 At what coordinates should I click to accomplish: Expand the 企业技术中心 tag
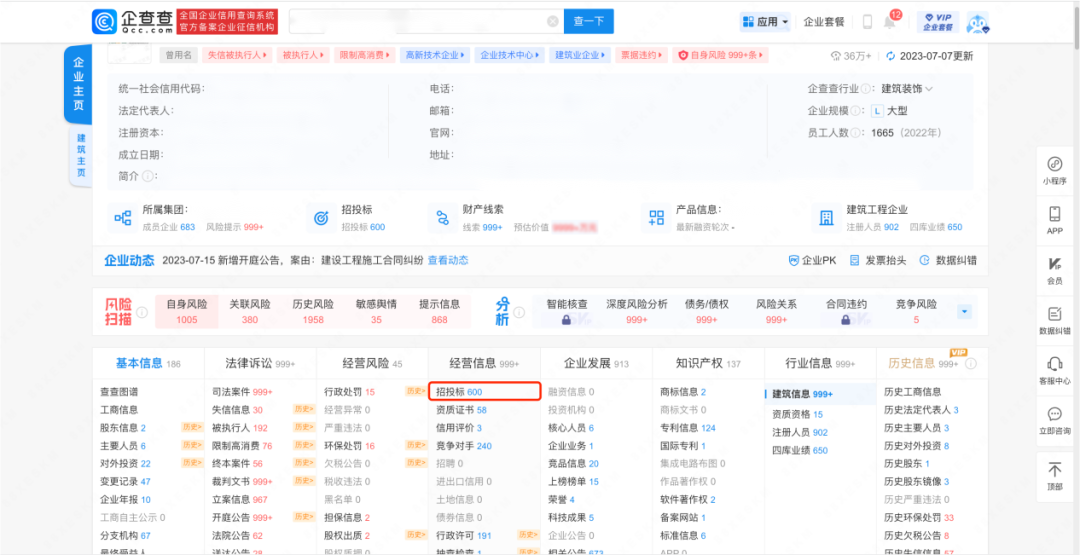[x=510, y=55]
